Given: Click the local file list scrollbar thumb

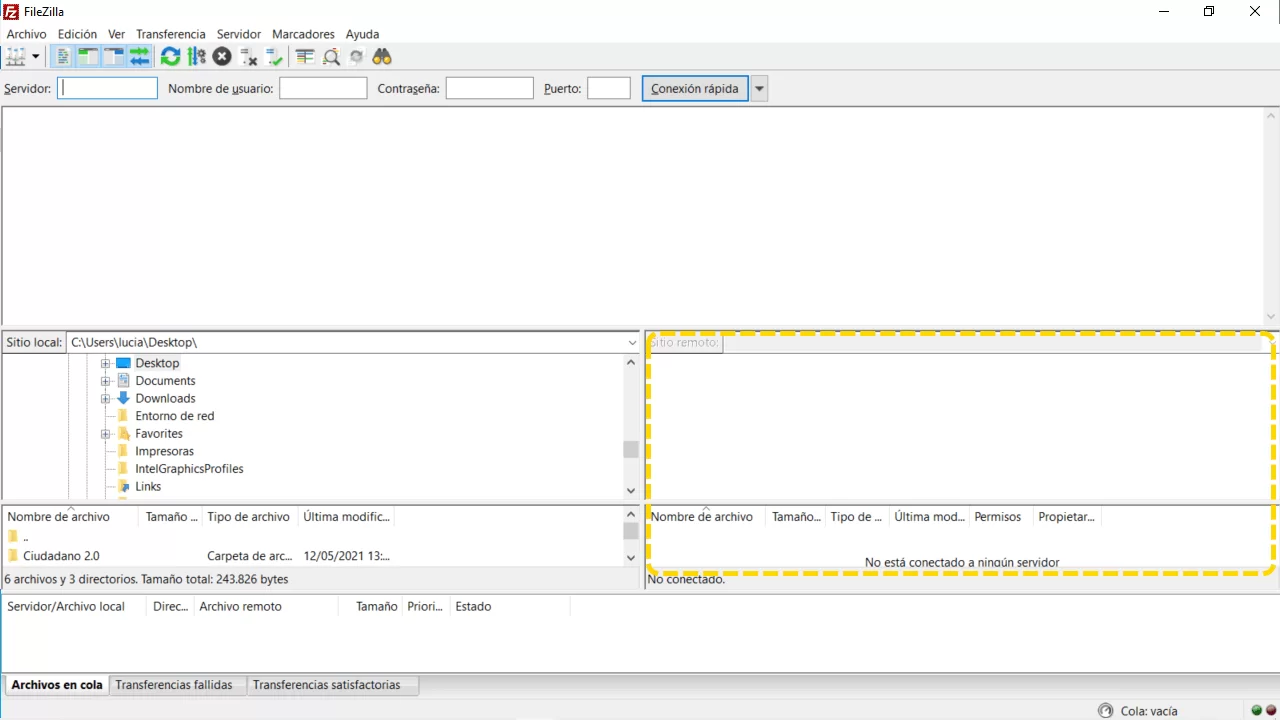Looking at the screenshot, I should point(631,532).
